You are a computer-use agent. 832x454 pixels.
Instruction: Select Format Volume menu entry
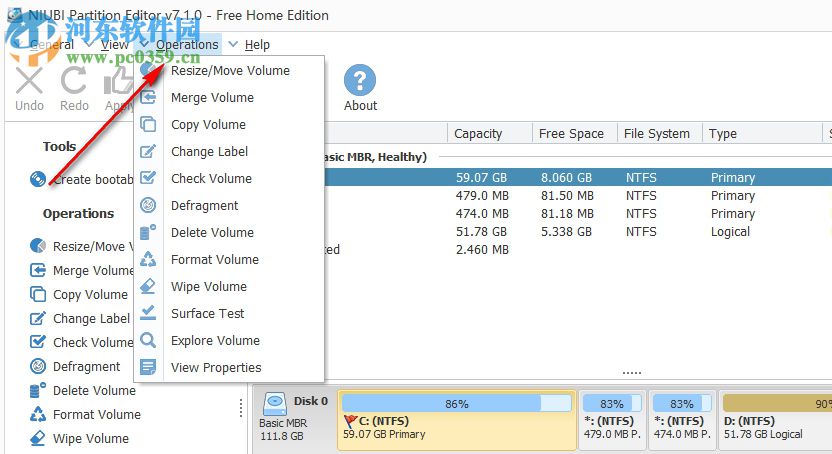(x=215, y=259)
